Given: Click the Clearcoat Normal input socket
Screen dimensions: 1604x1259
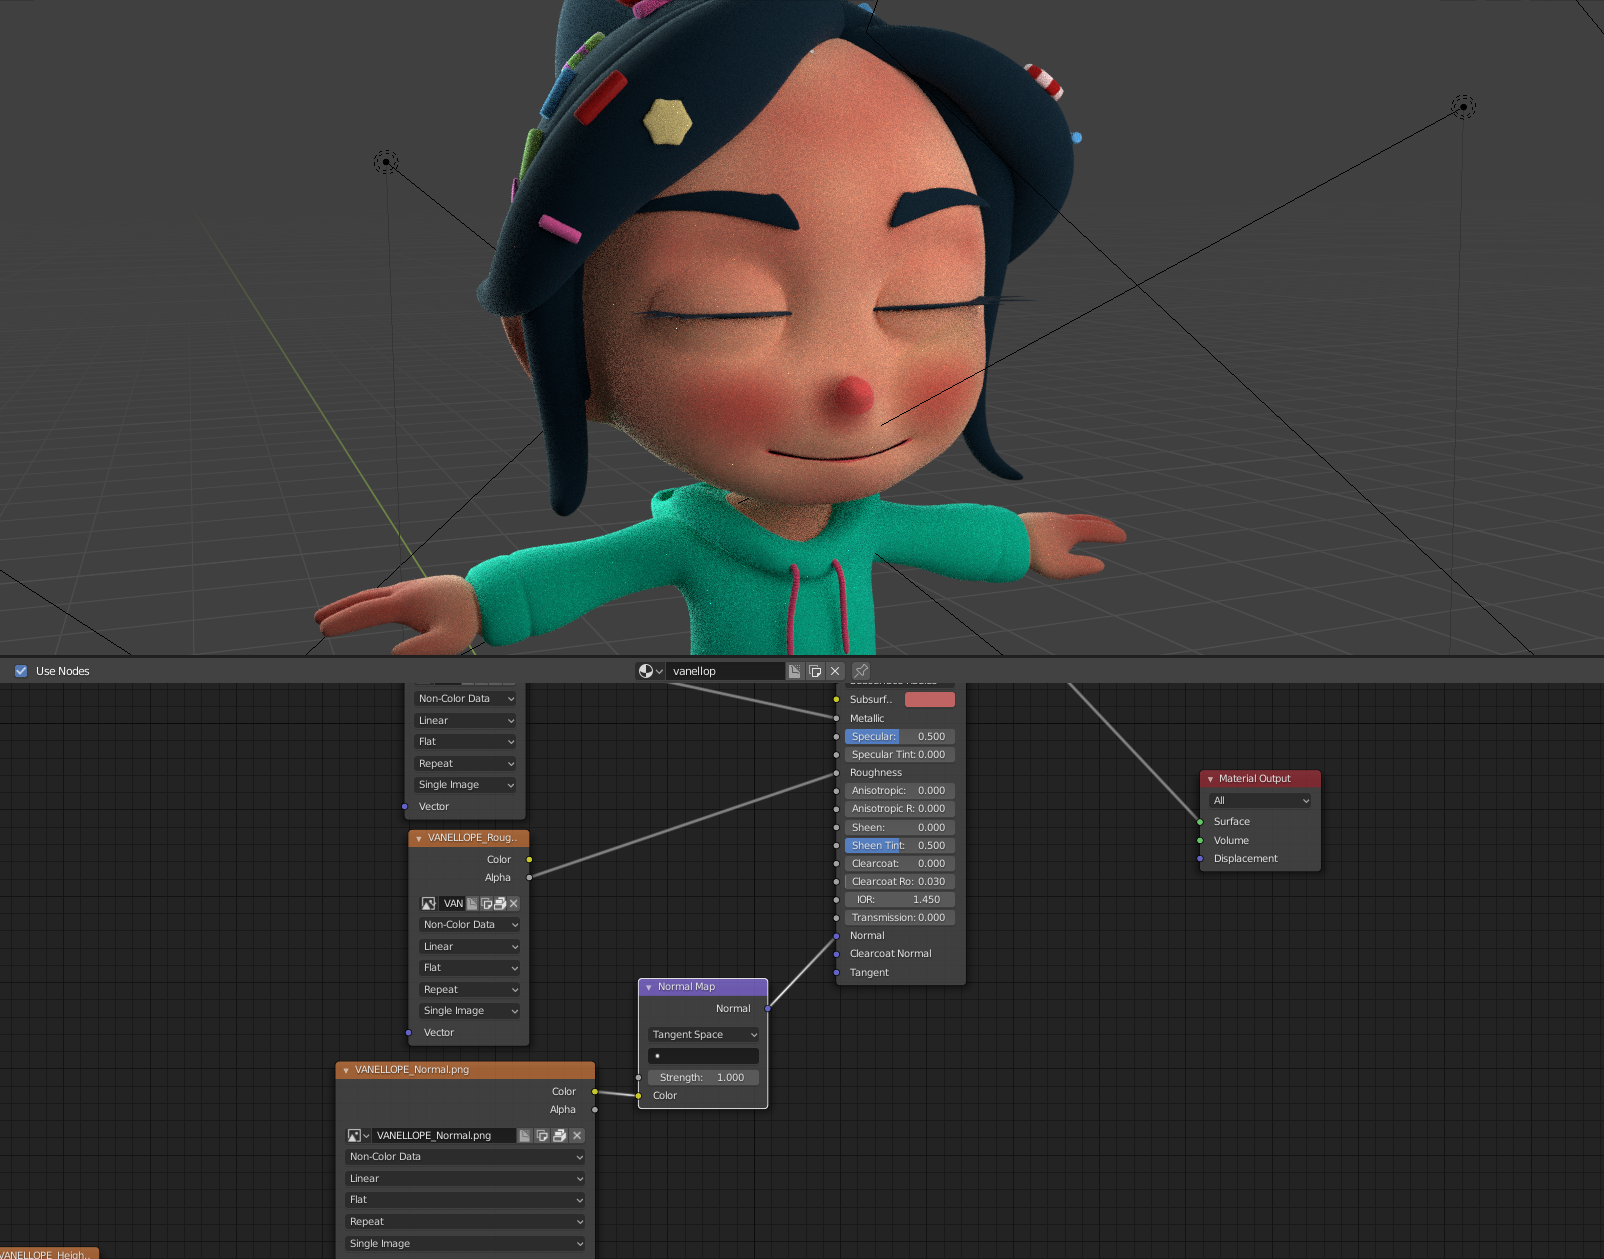Looking at the screenshot, I should [836, 954].
